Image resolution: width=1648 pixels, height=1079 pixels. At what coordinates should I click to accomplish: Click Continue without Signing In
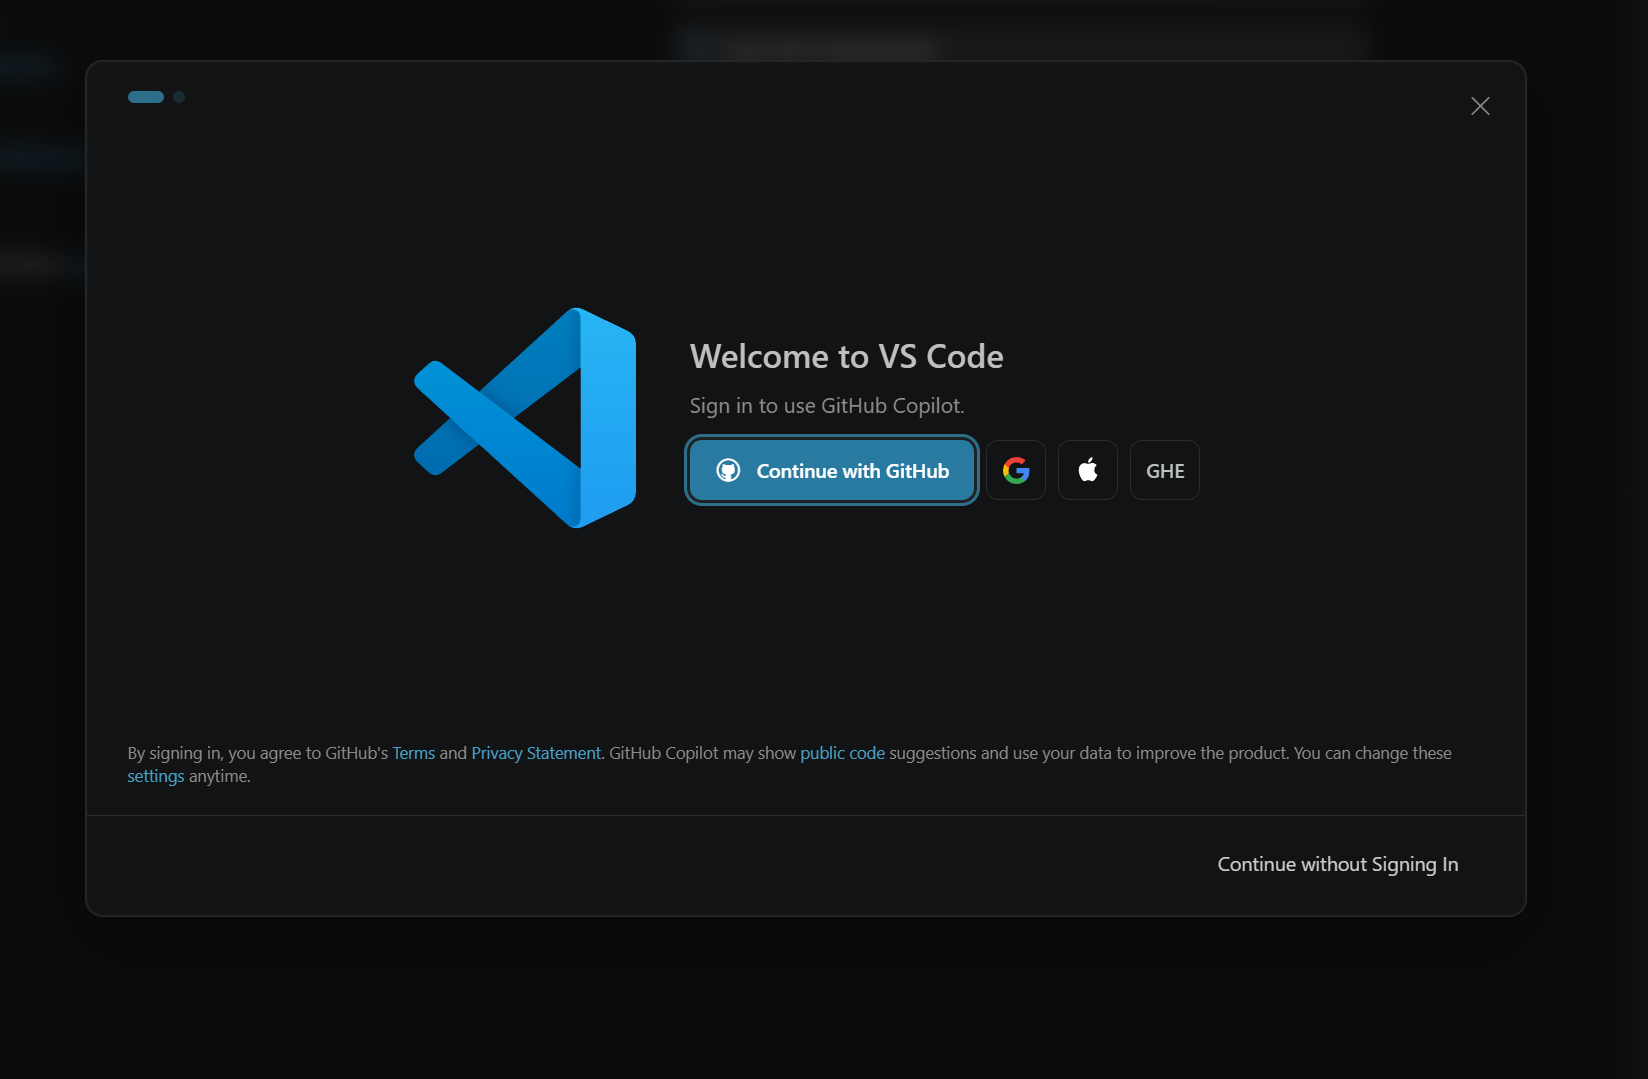pyautogui.click(x=1338, y=864)
